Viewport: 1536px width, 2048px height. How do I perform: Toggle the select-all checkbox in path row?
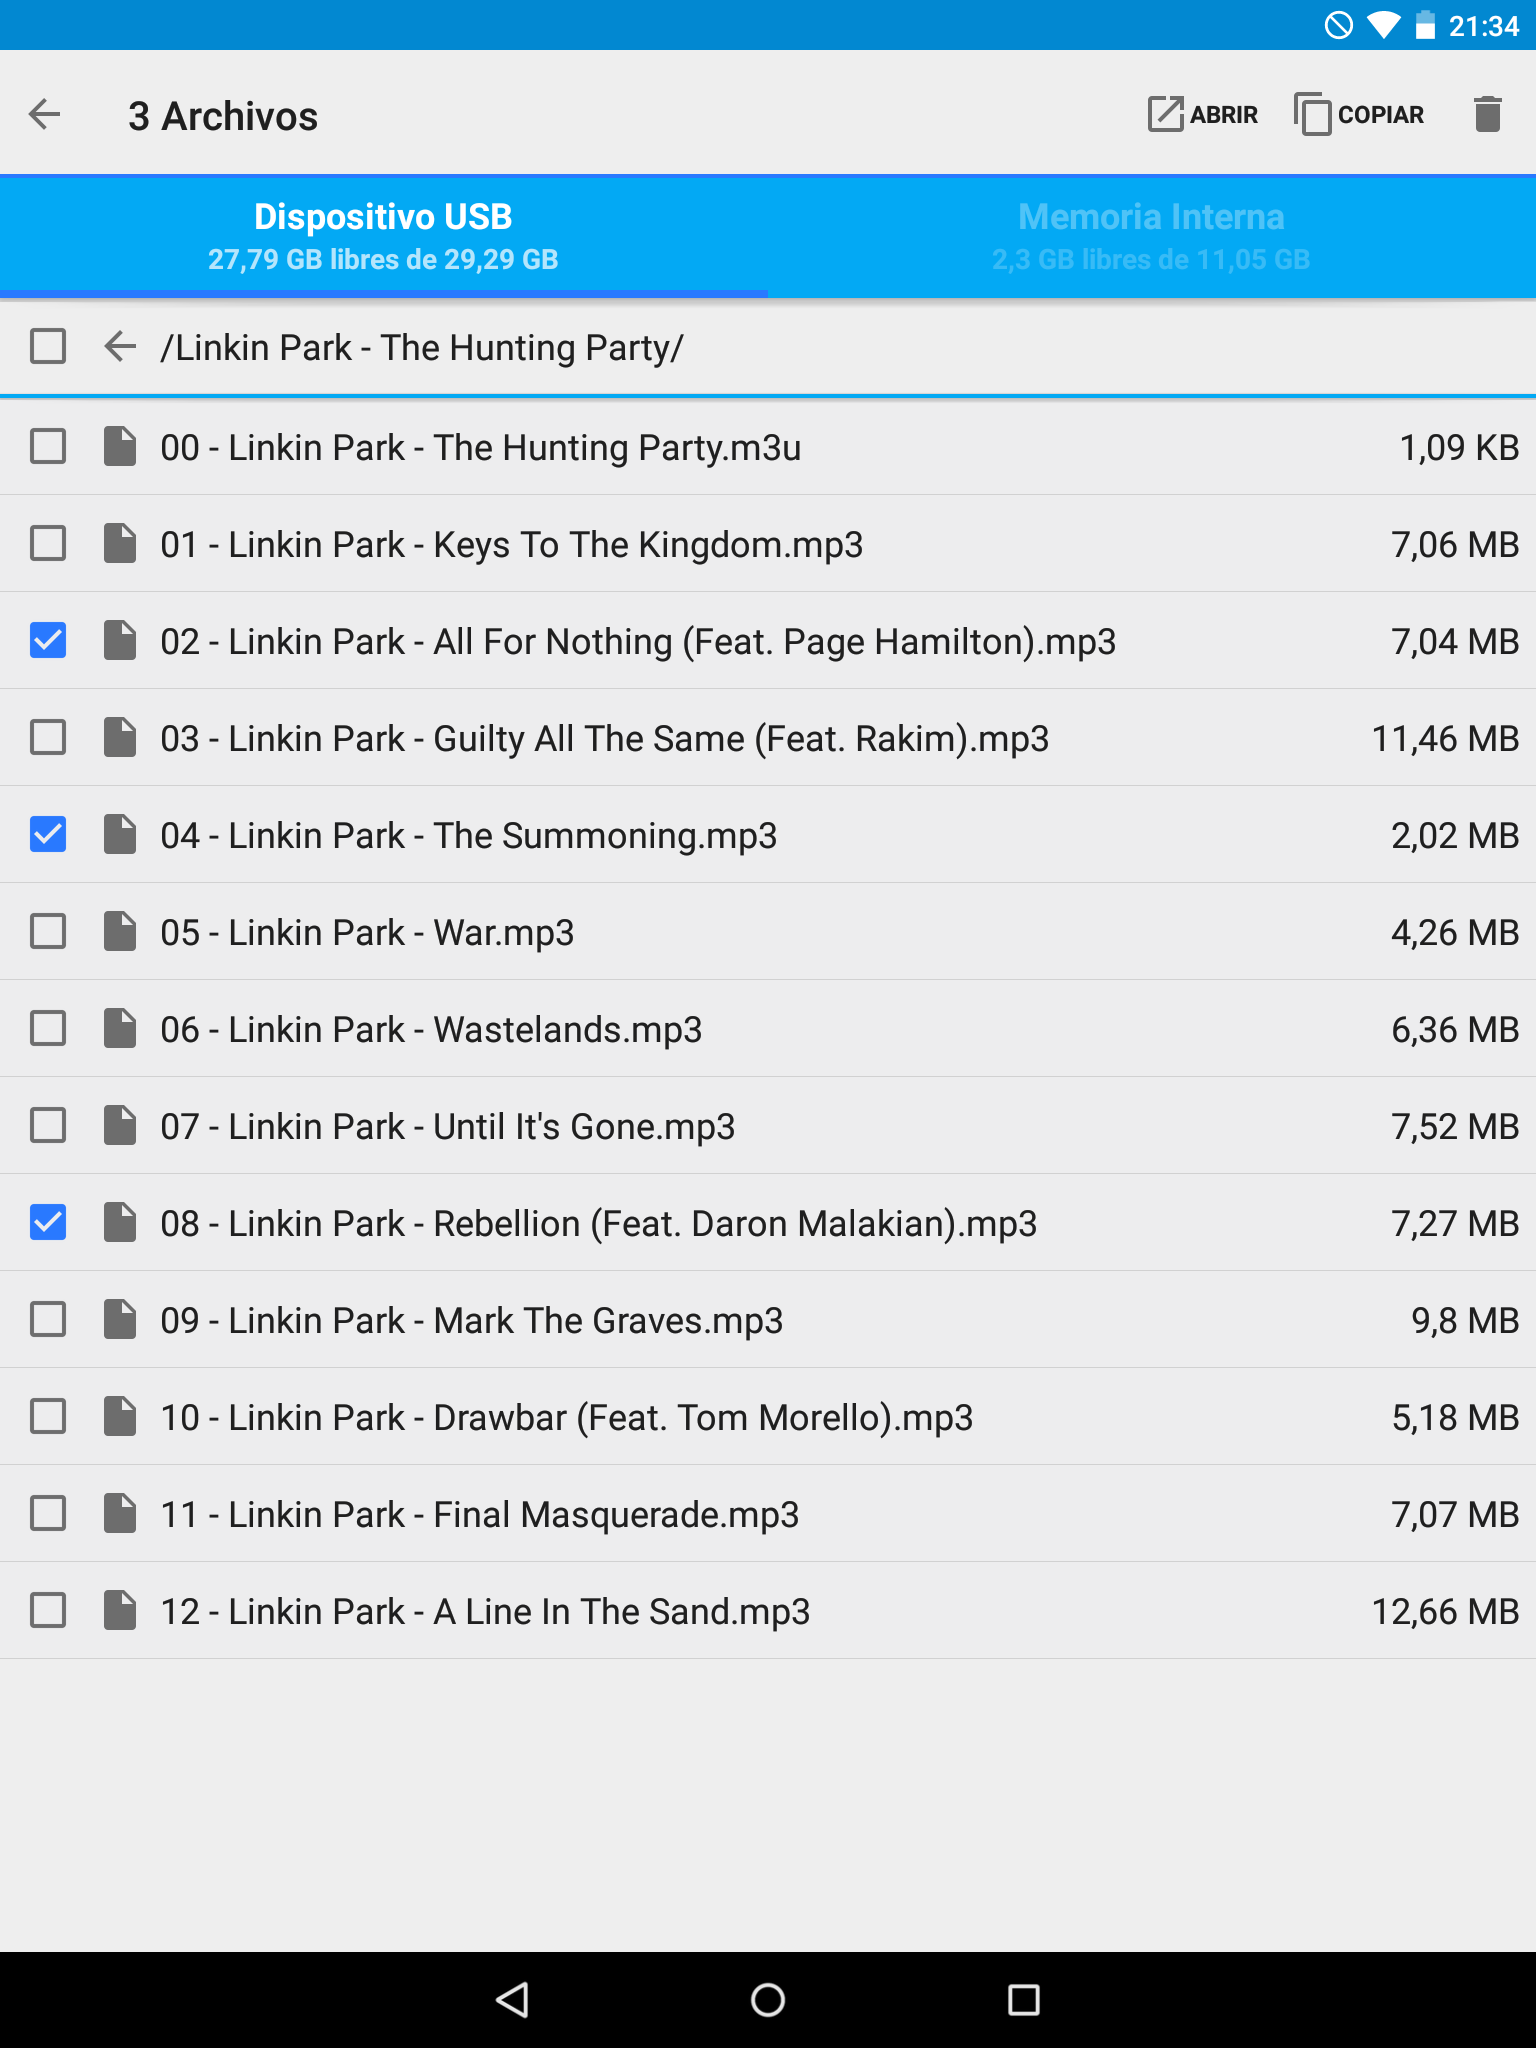pos(48,347)
